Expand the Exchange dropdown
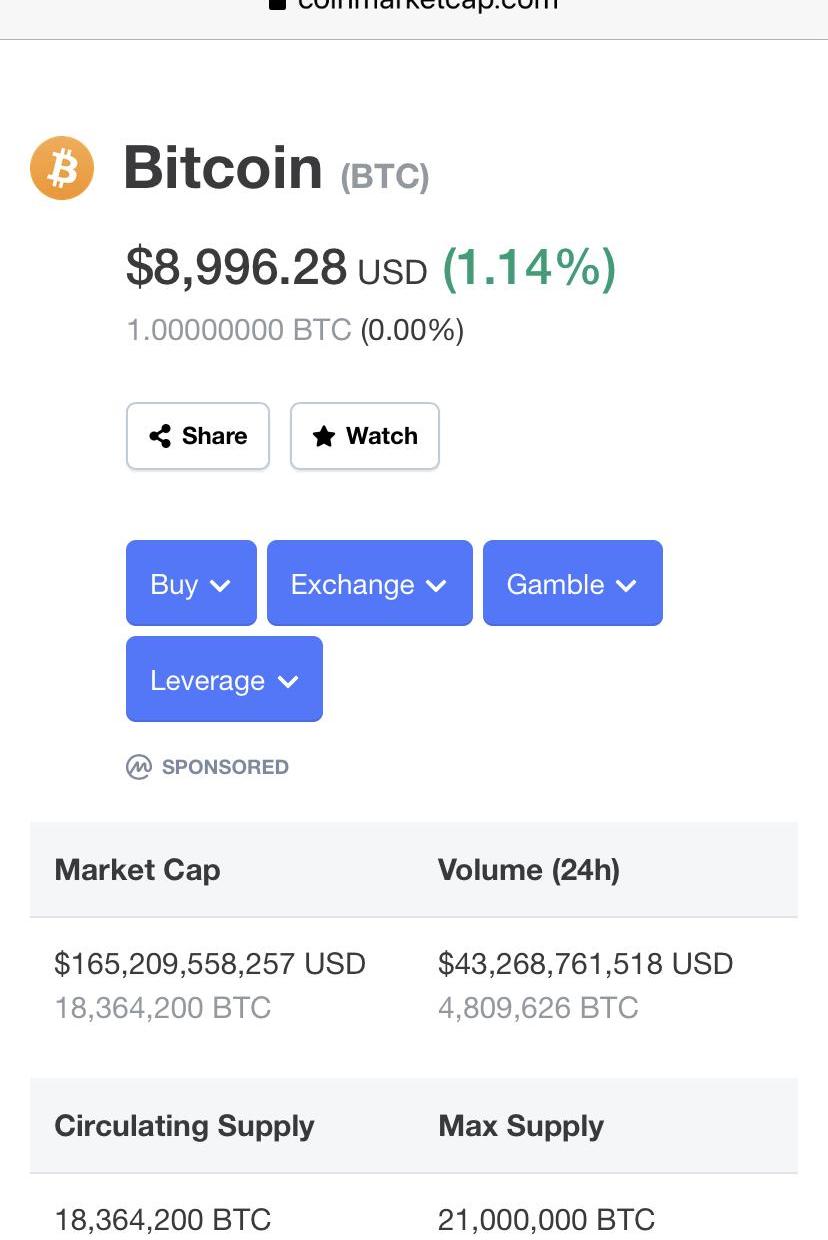The width and height of the screenshot is (828, 1240). coord(369,584)
